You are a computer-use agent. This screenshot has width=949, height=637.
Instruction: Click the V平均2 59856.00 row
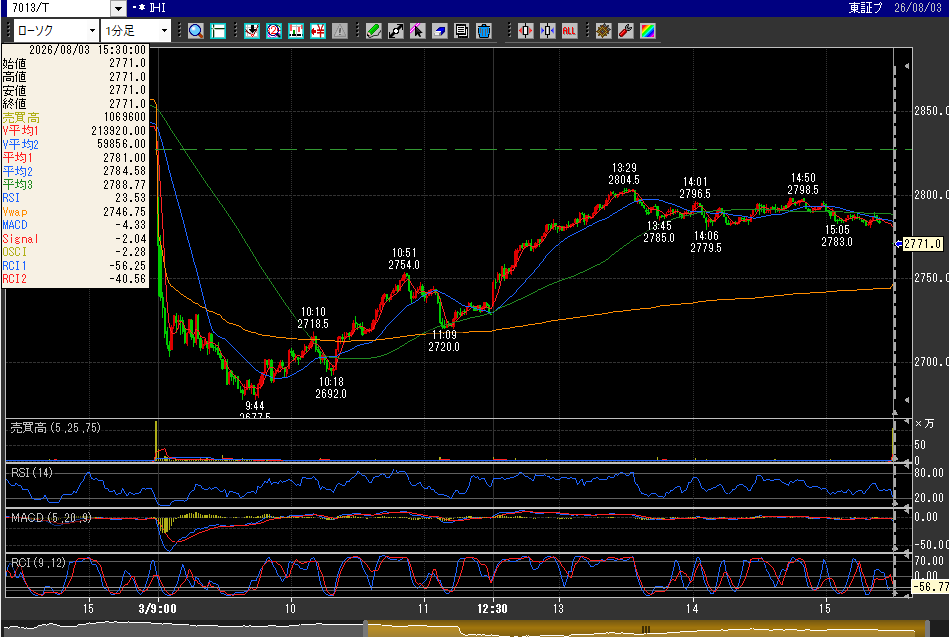click(x=74, y=144)
